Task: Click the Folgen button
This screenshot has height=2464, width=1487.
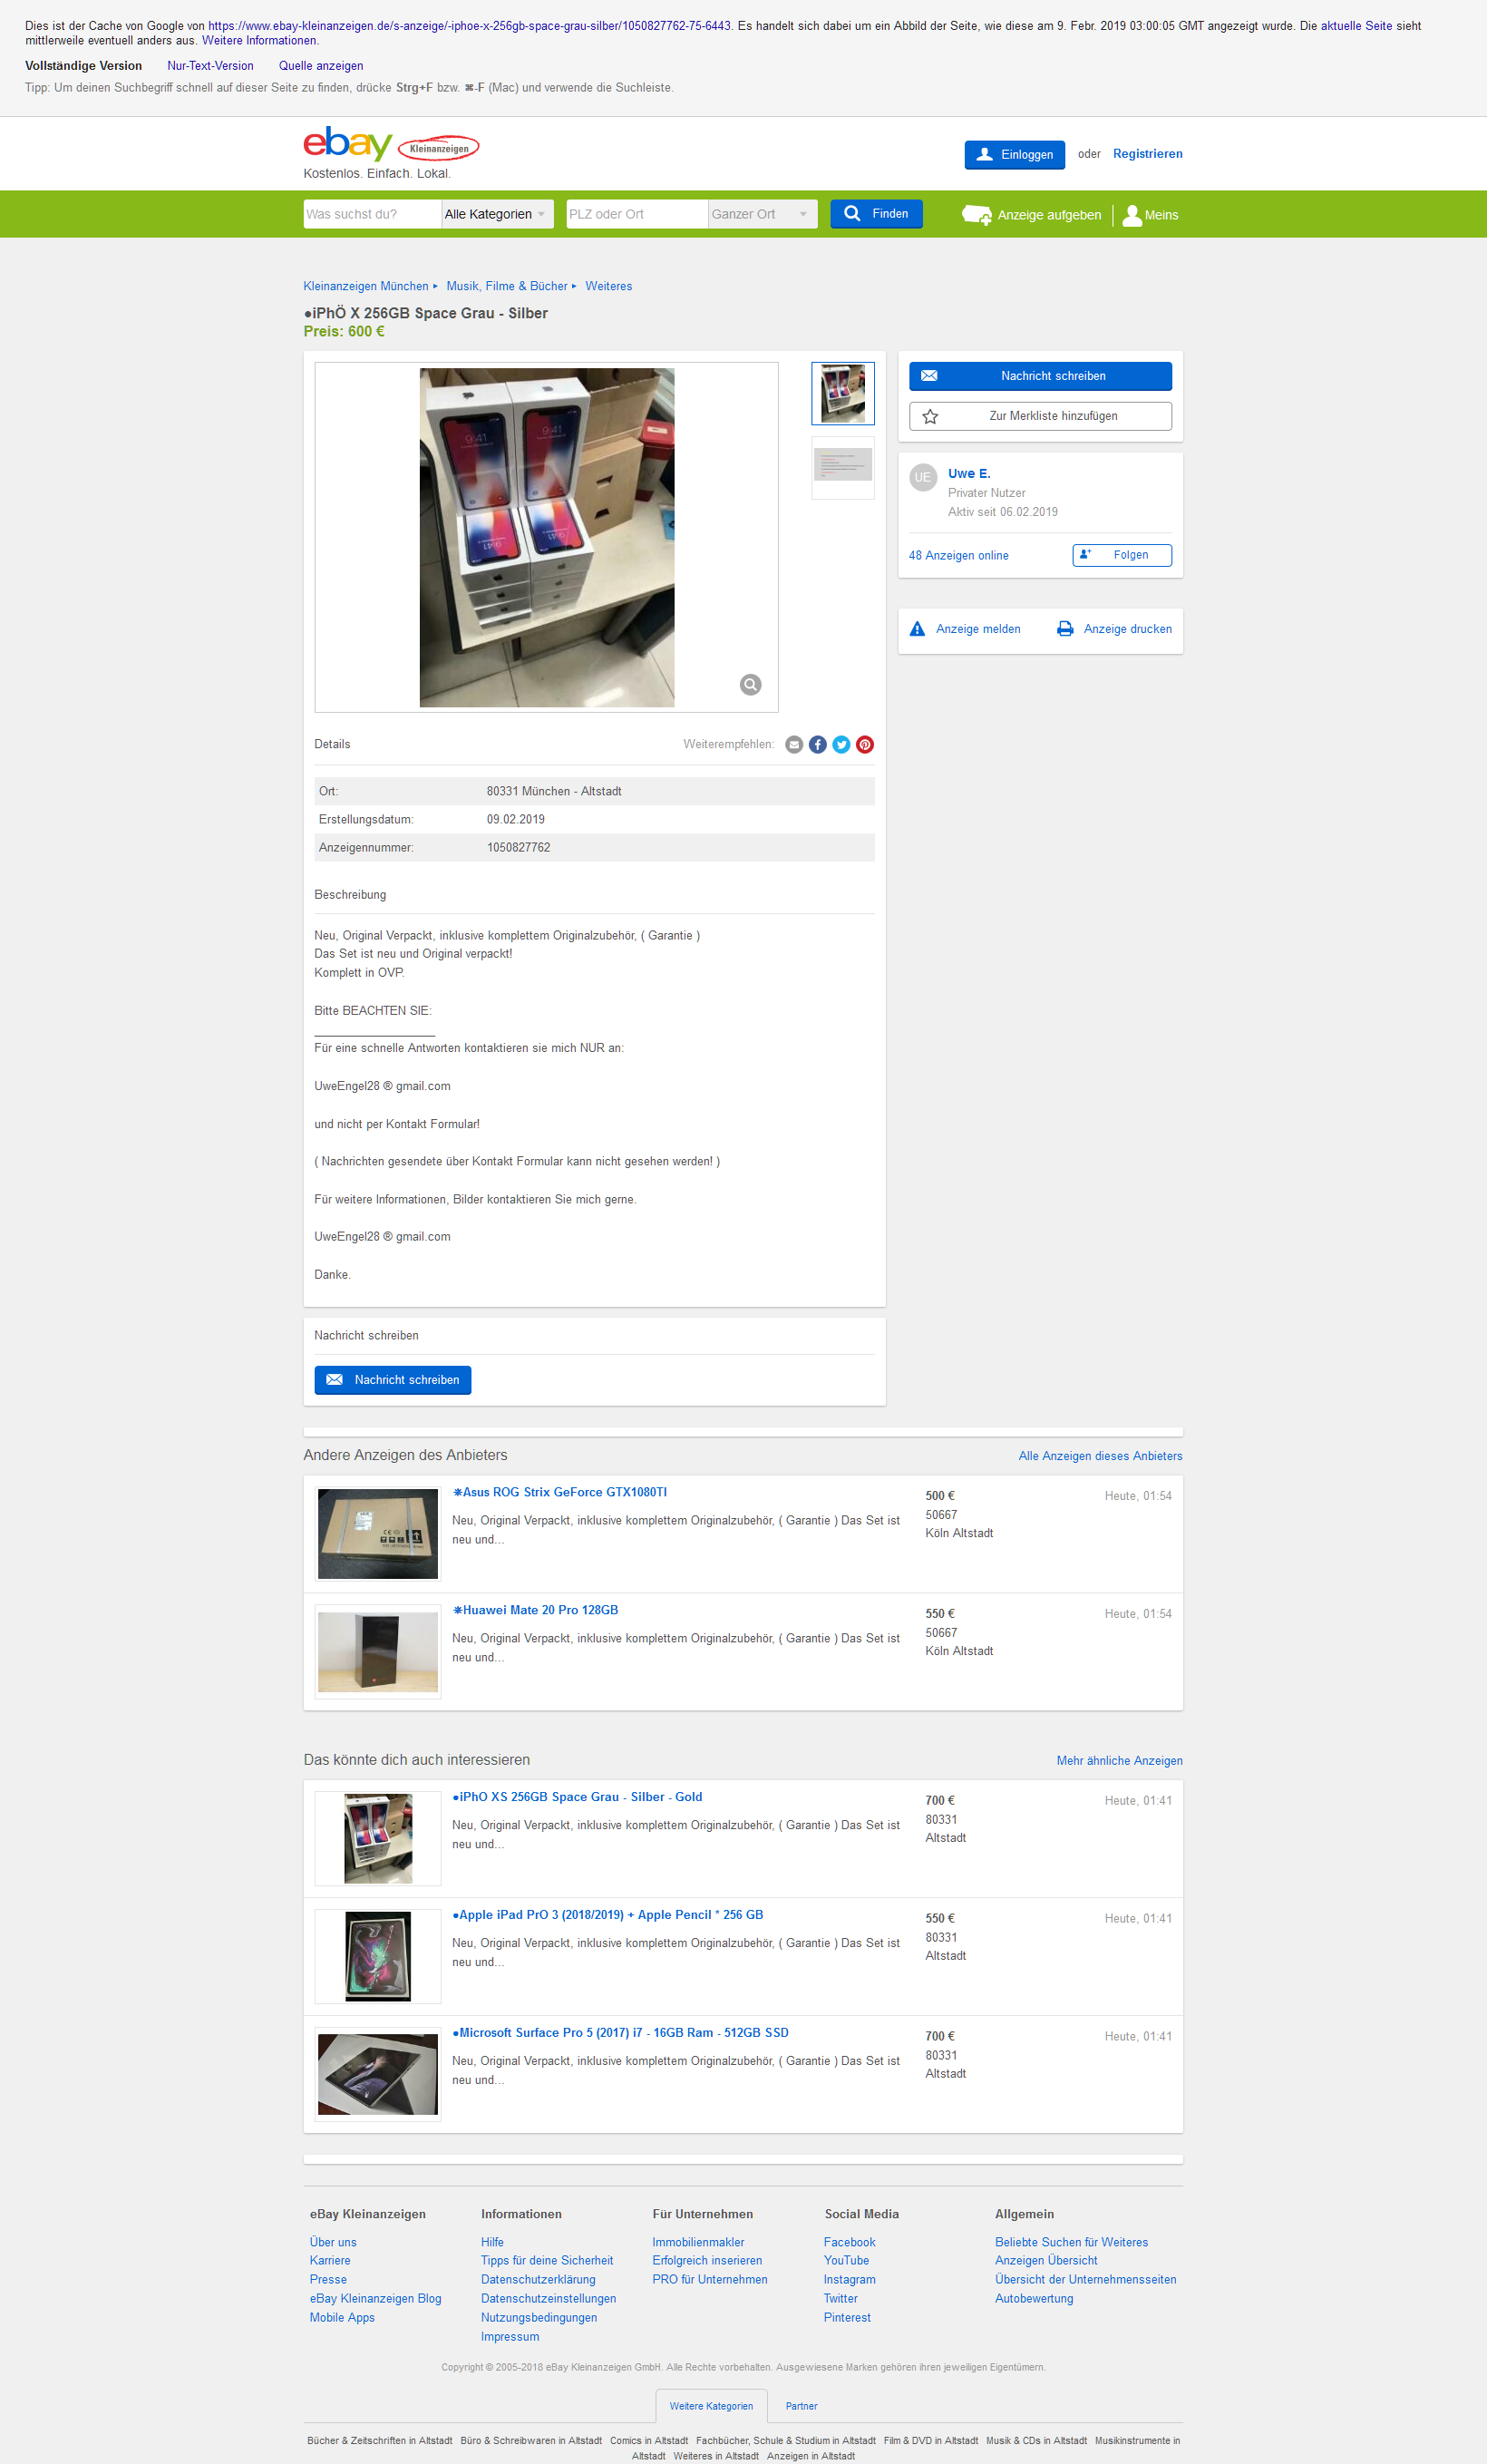Action: pyautogui.click(x=1121, y=555)
